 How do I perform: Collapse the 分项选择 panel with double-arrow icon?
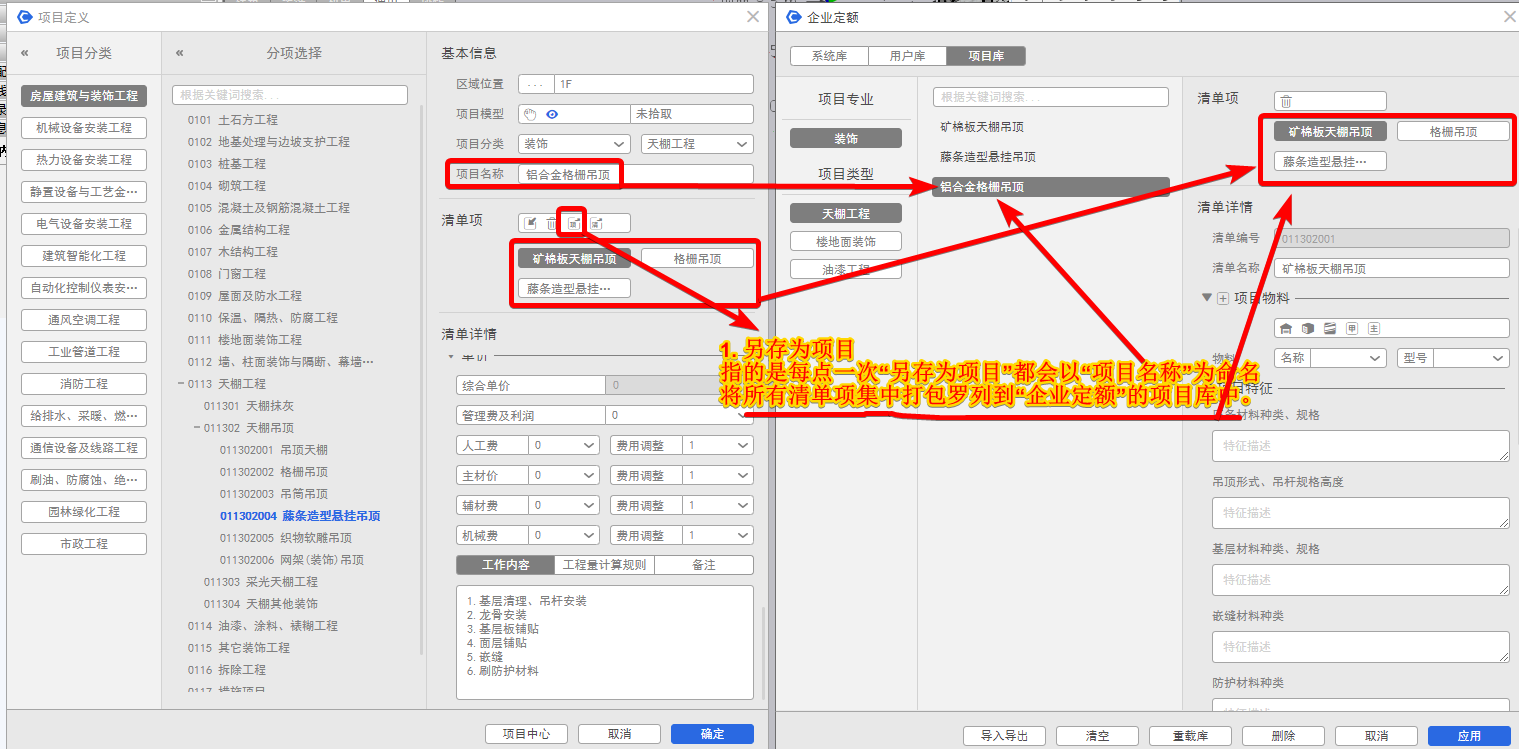pyautogui.click(x=179, y=53)
